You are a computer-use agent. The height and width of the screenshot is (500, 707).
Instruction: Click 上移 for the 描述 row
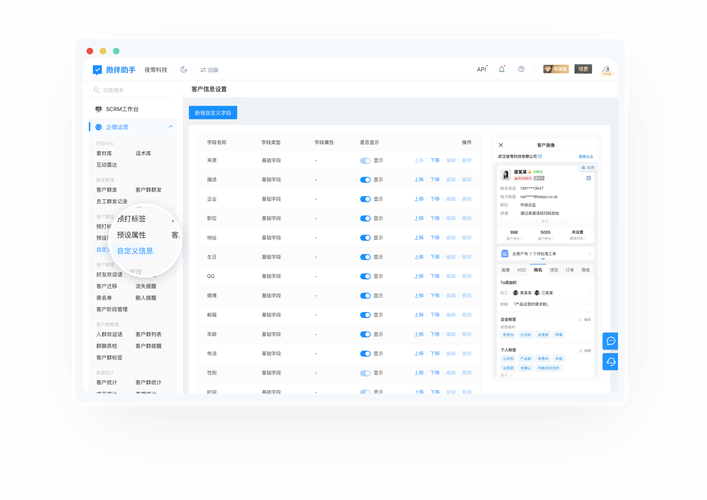click(x=419, y=180)
